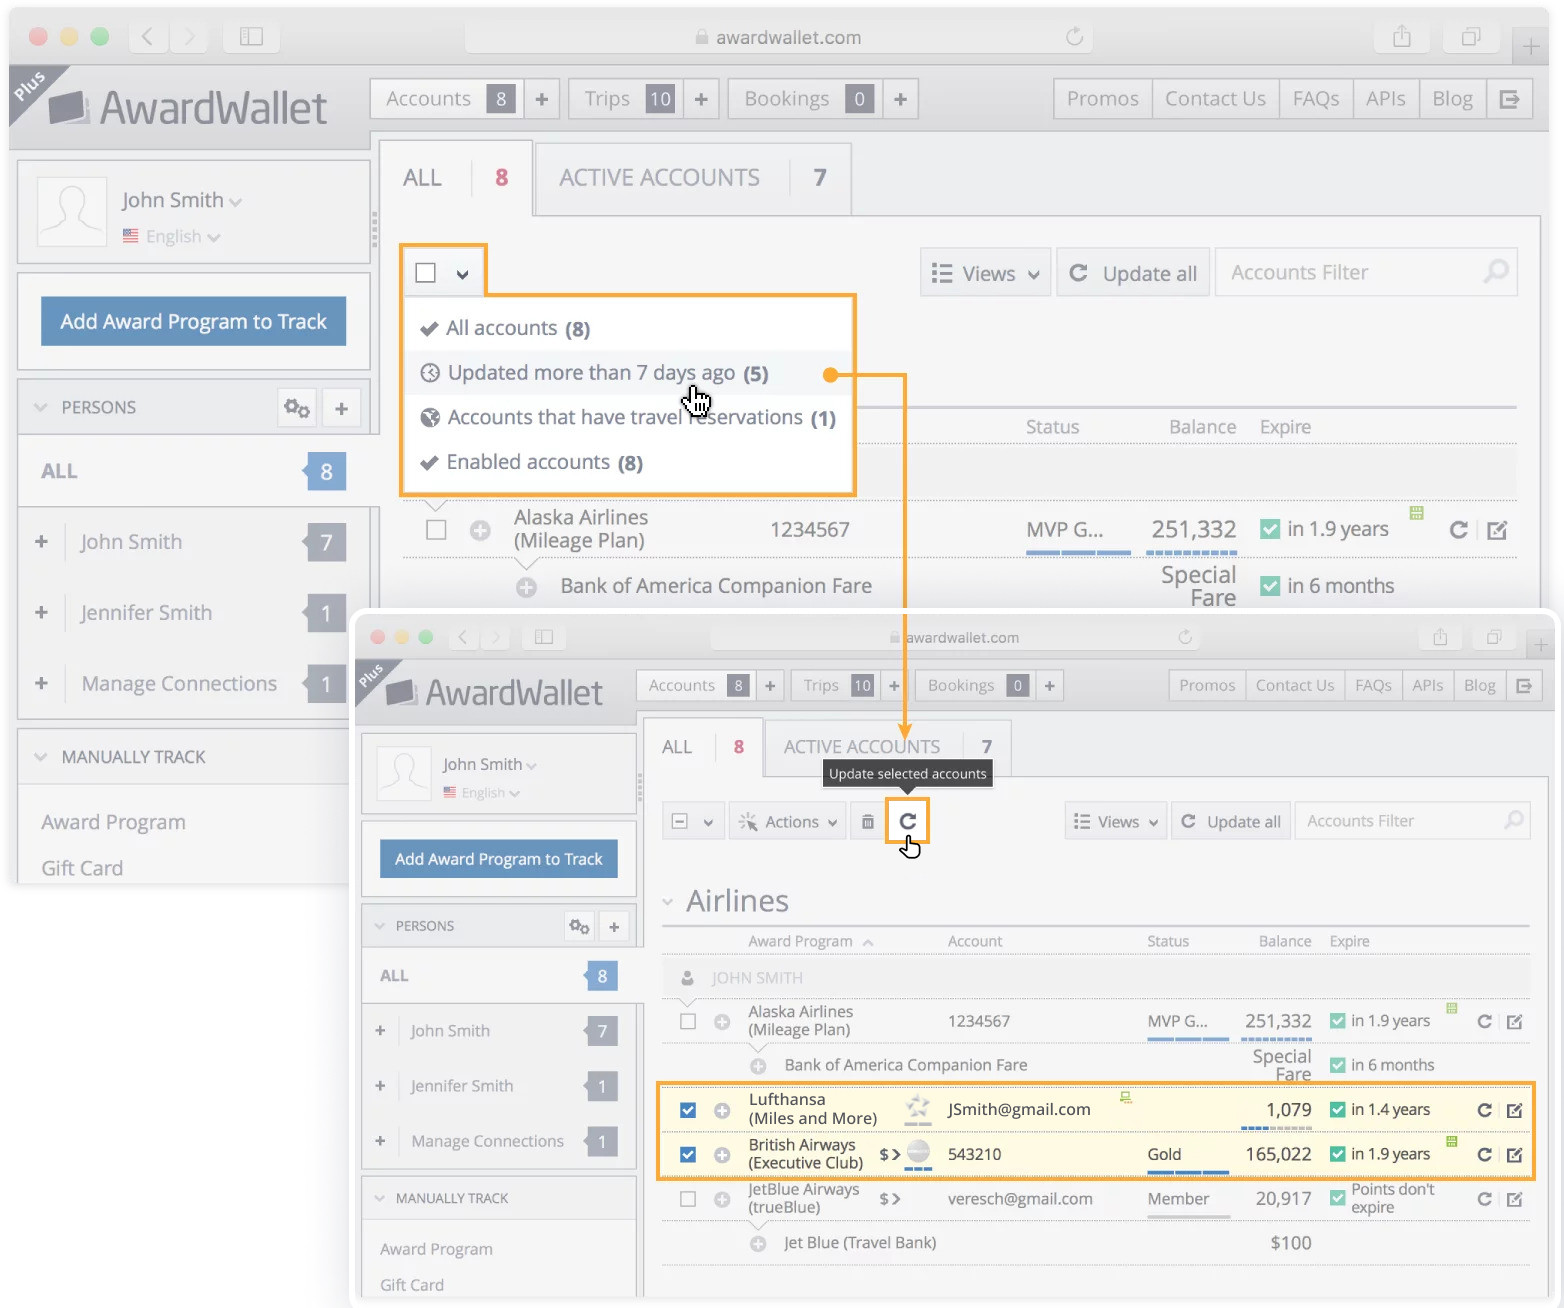1564x1308 pixels.
Task: Switch to ALL tab in front window
Action: pyautogui.click(x=703, y=747)
